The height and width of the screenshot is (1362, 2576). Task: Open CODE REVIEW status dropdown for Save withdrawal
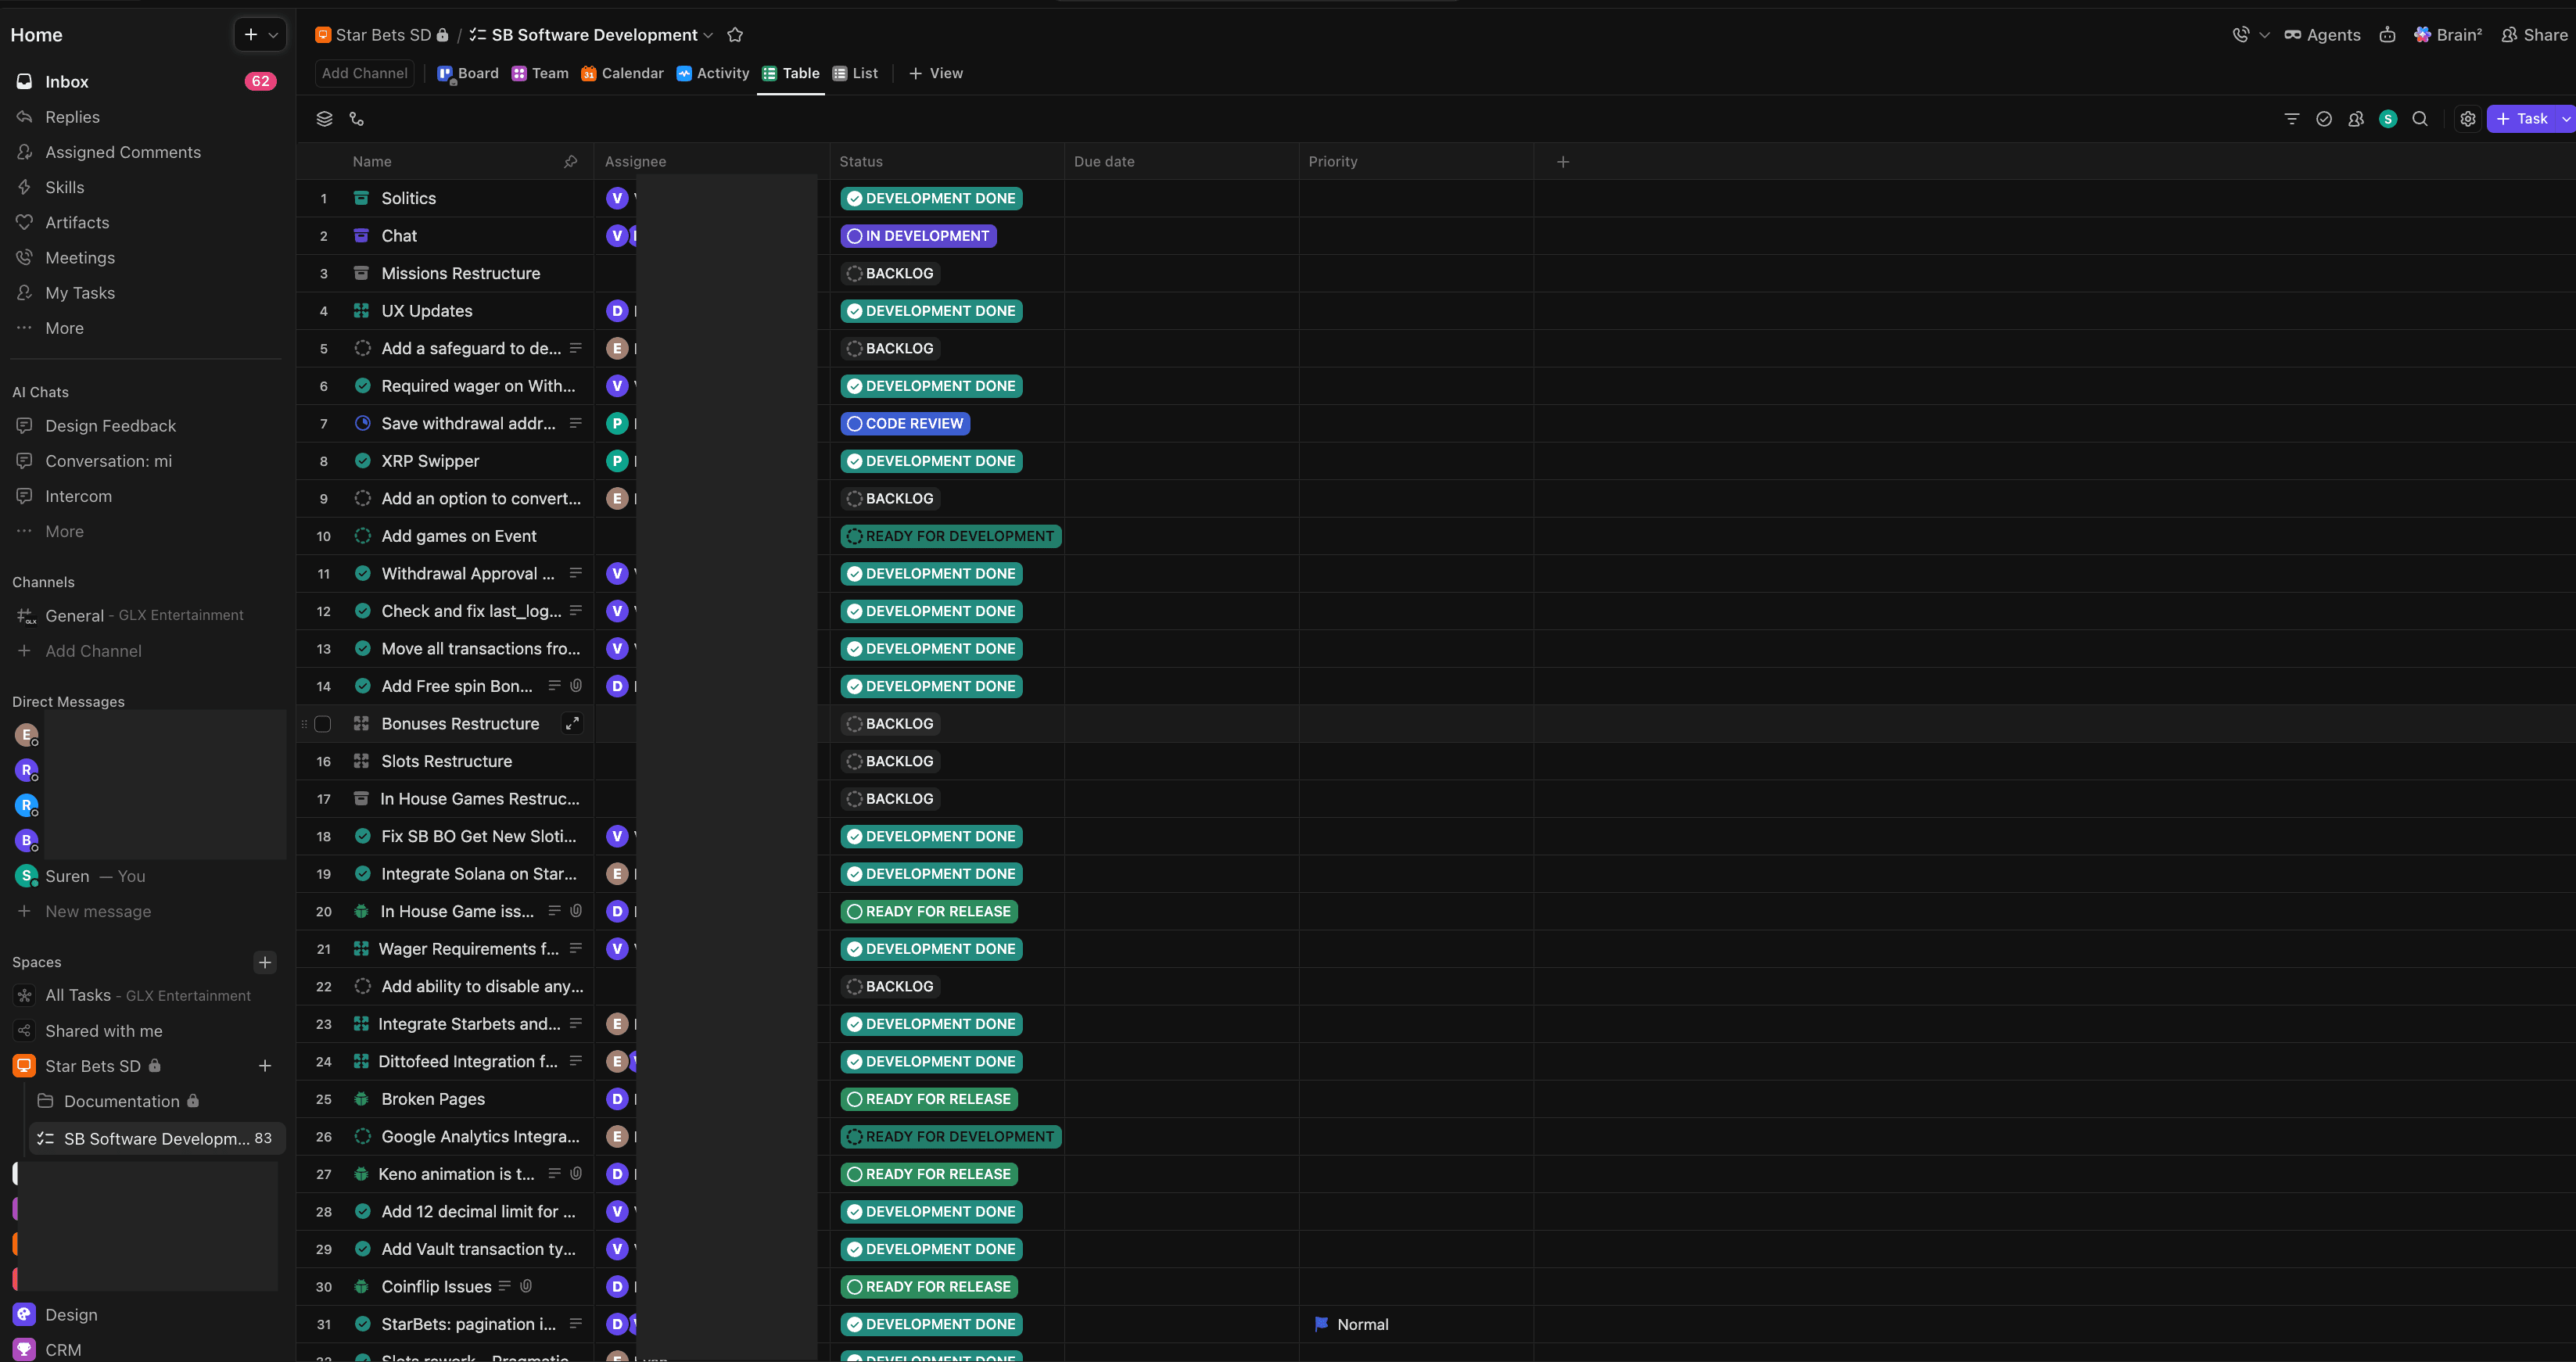pos(905,423)
